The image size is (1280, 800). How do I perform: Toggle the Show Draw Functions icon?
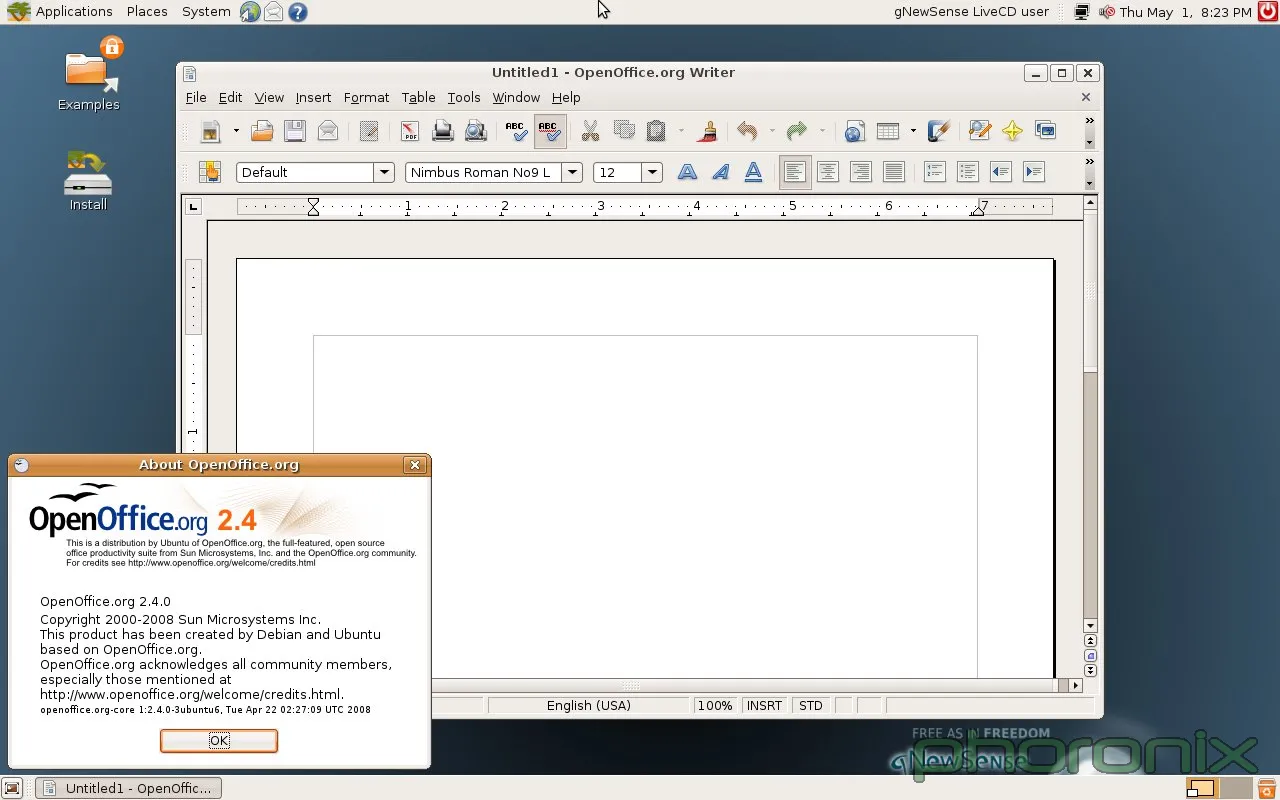(x=938, y=131)
